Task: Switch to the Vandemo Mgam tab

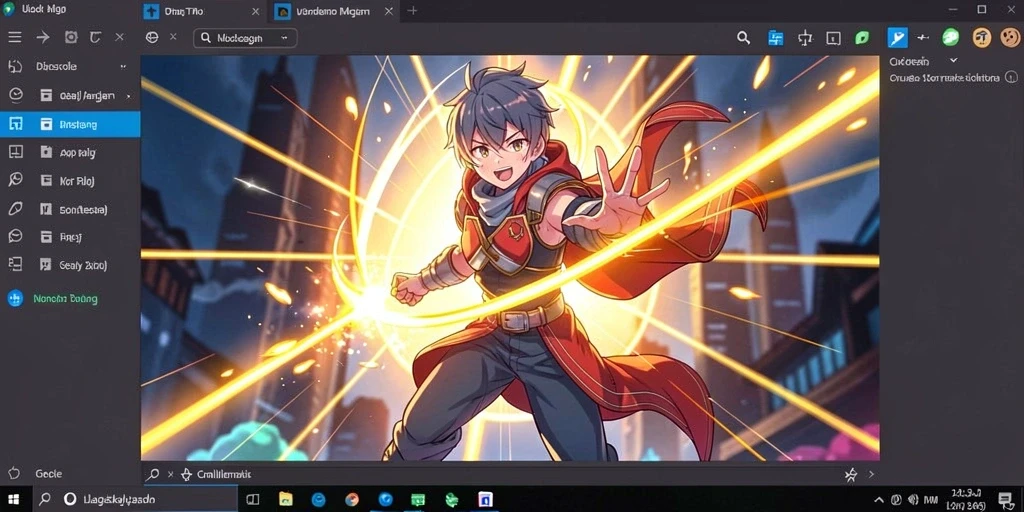Action: coord(334,11)
